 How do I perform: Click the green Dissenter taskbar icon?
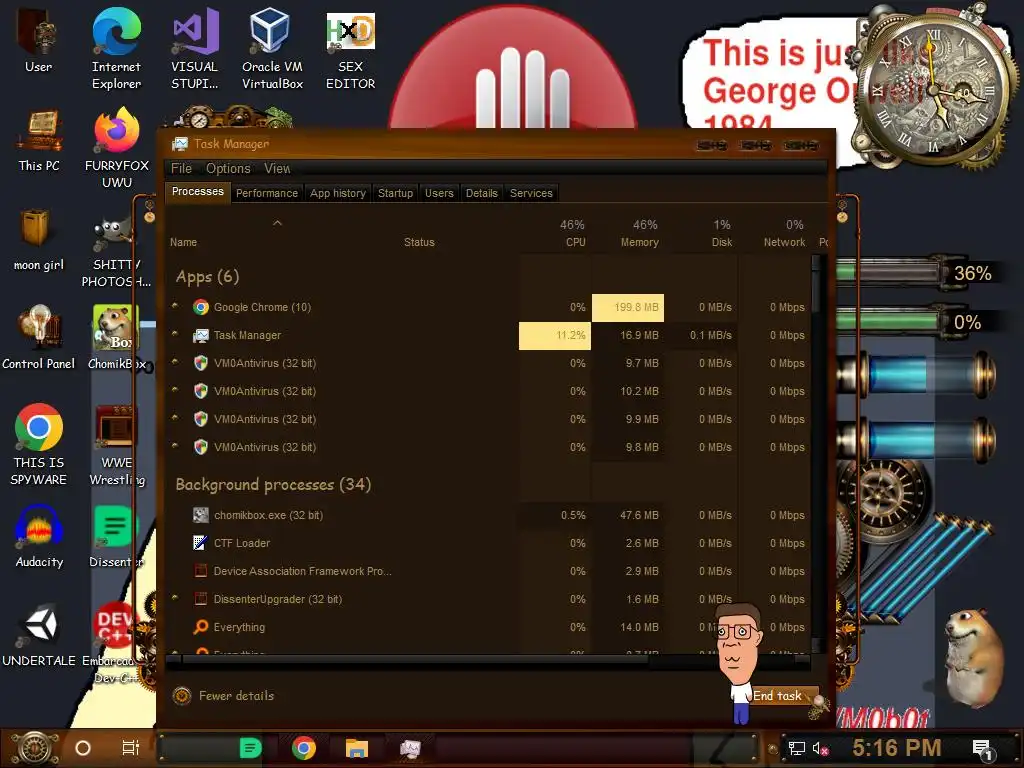pyautogui.click(x=250, y=748)
